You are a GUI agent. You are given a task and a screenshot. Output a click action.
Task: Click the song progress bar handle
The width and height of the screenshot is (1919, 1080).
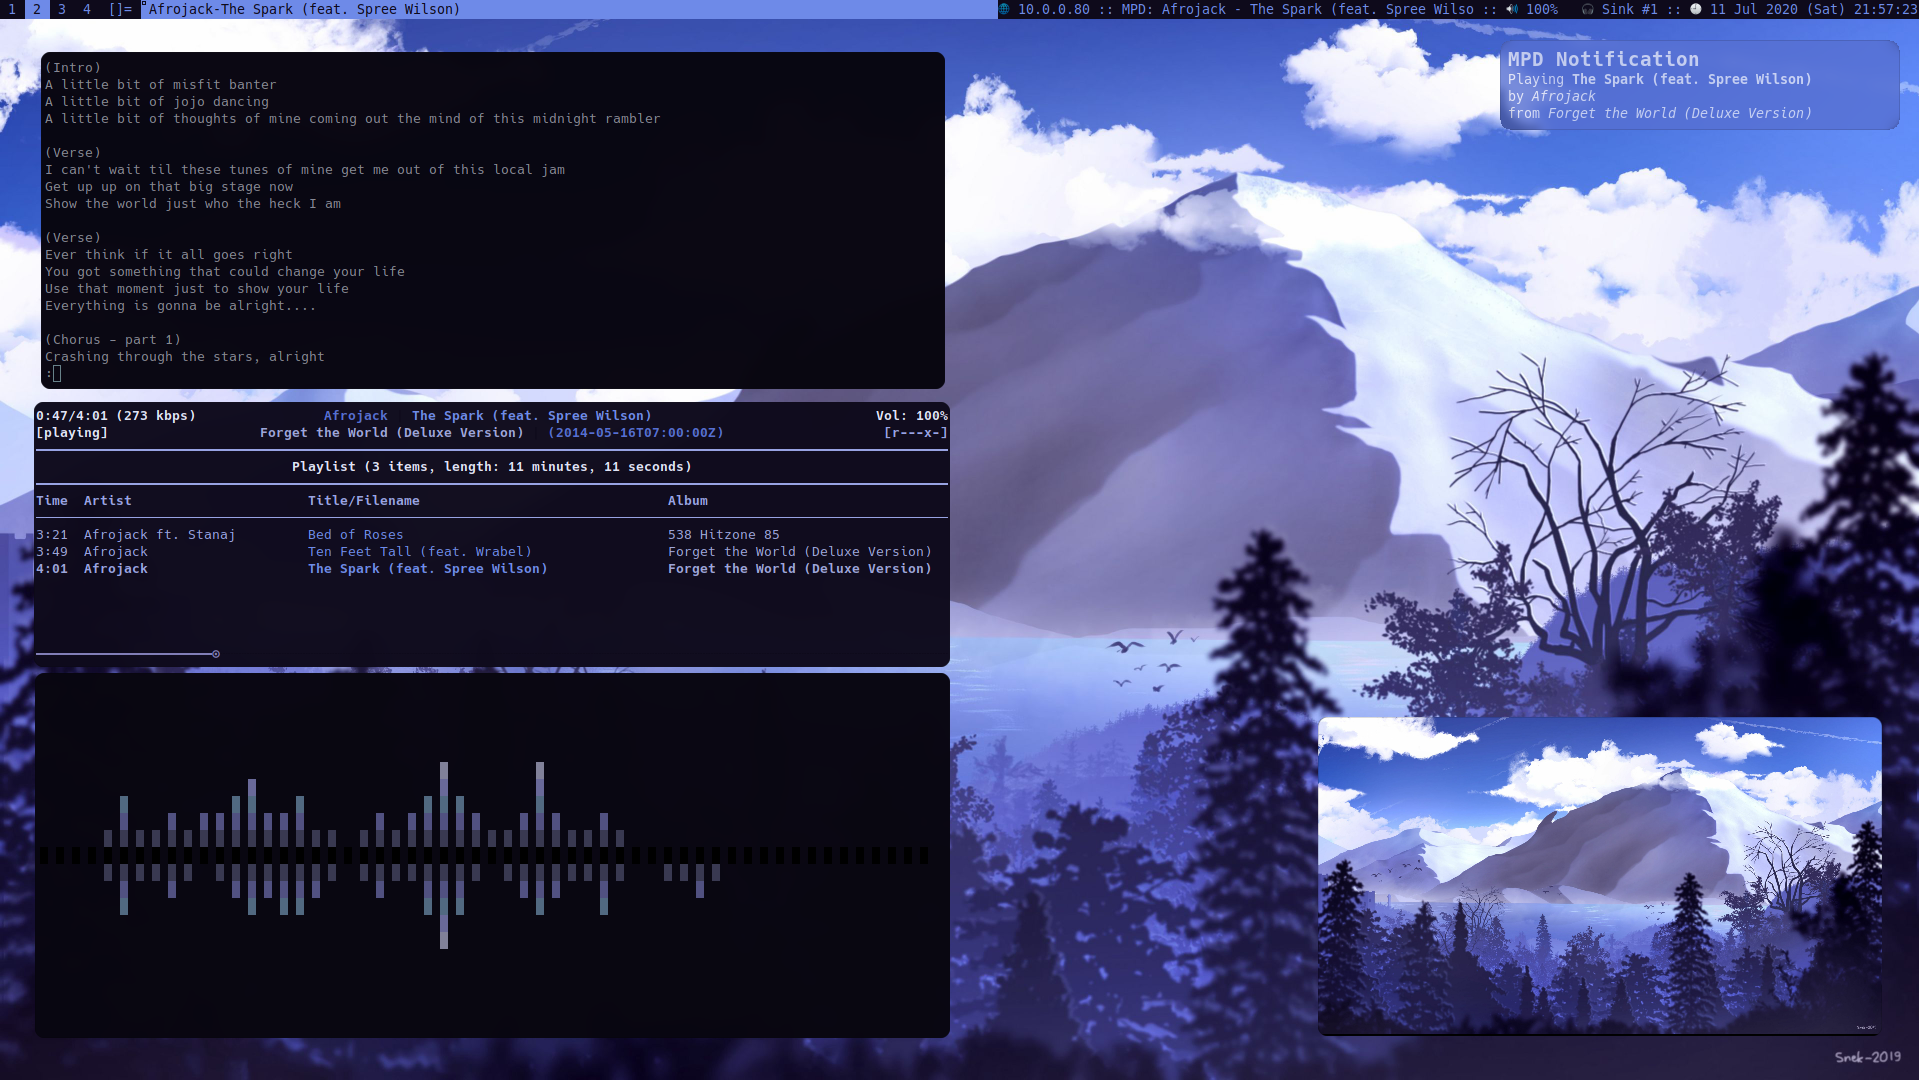[x=216, y=654]
